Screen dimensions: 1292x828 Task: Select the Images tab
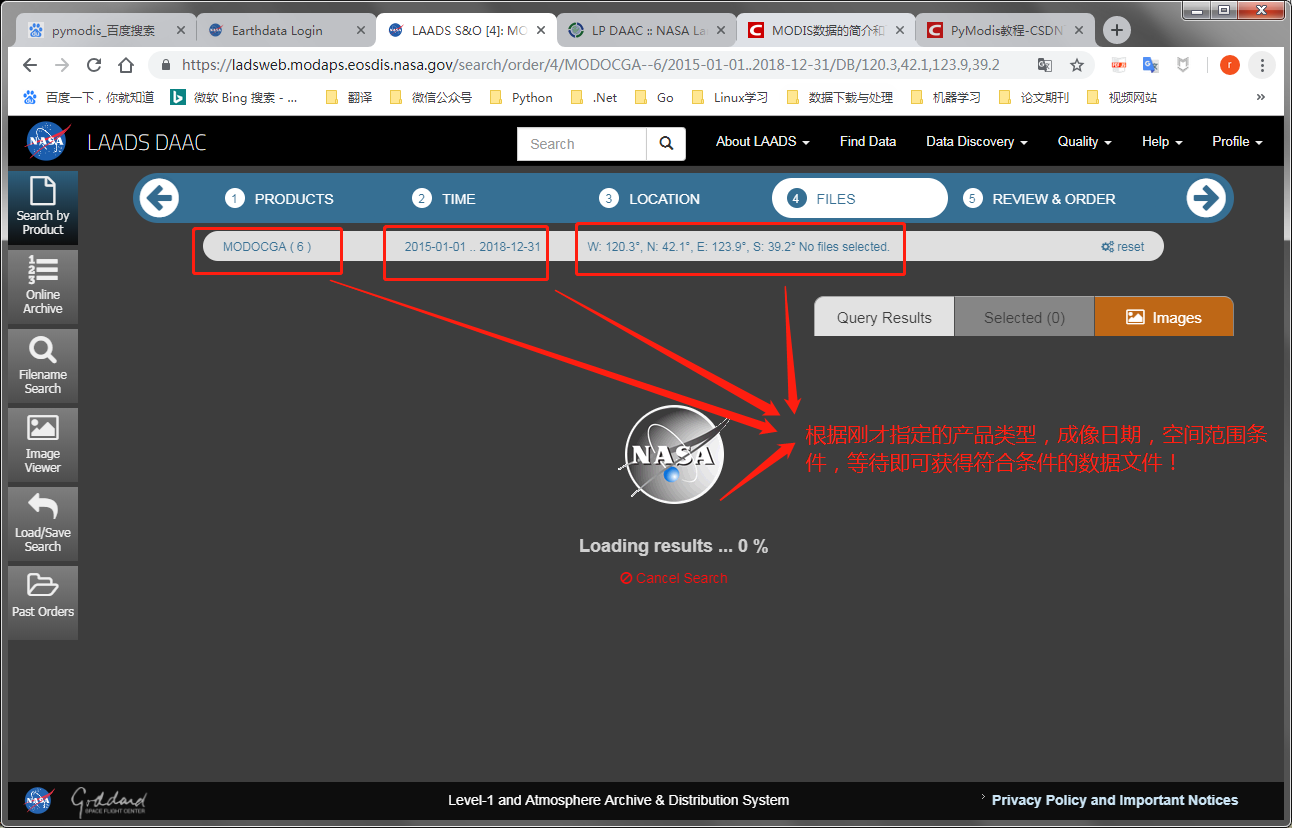[x=1164, y=316]
